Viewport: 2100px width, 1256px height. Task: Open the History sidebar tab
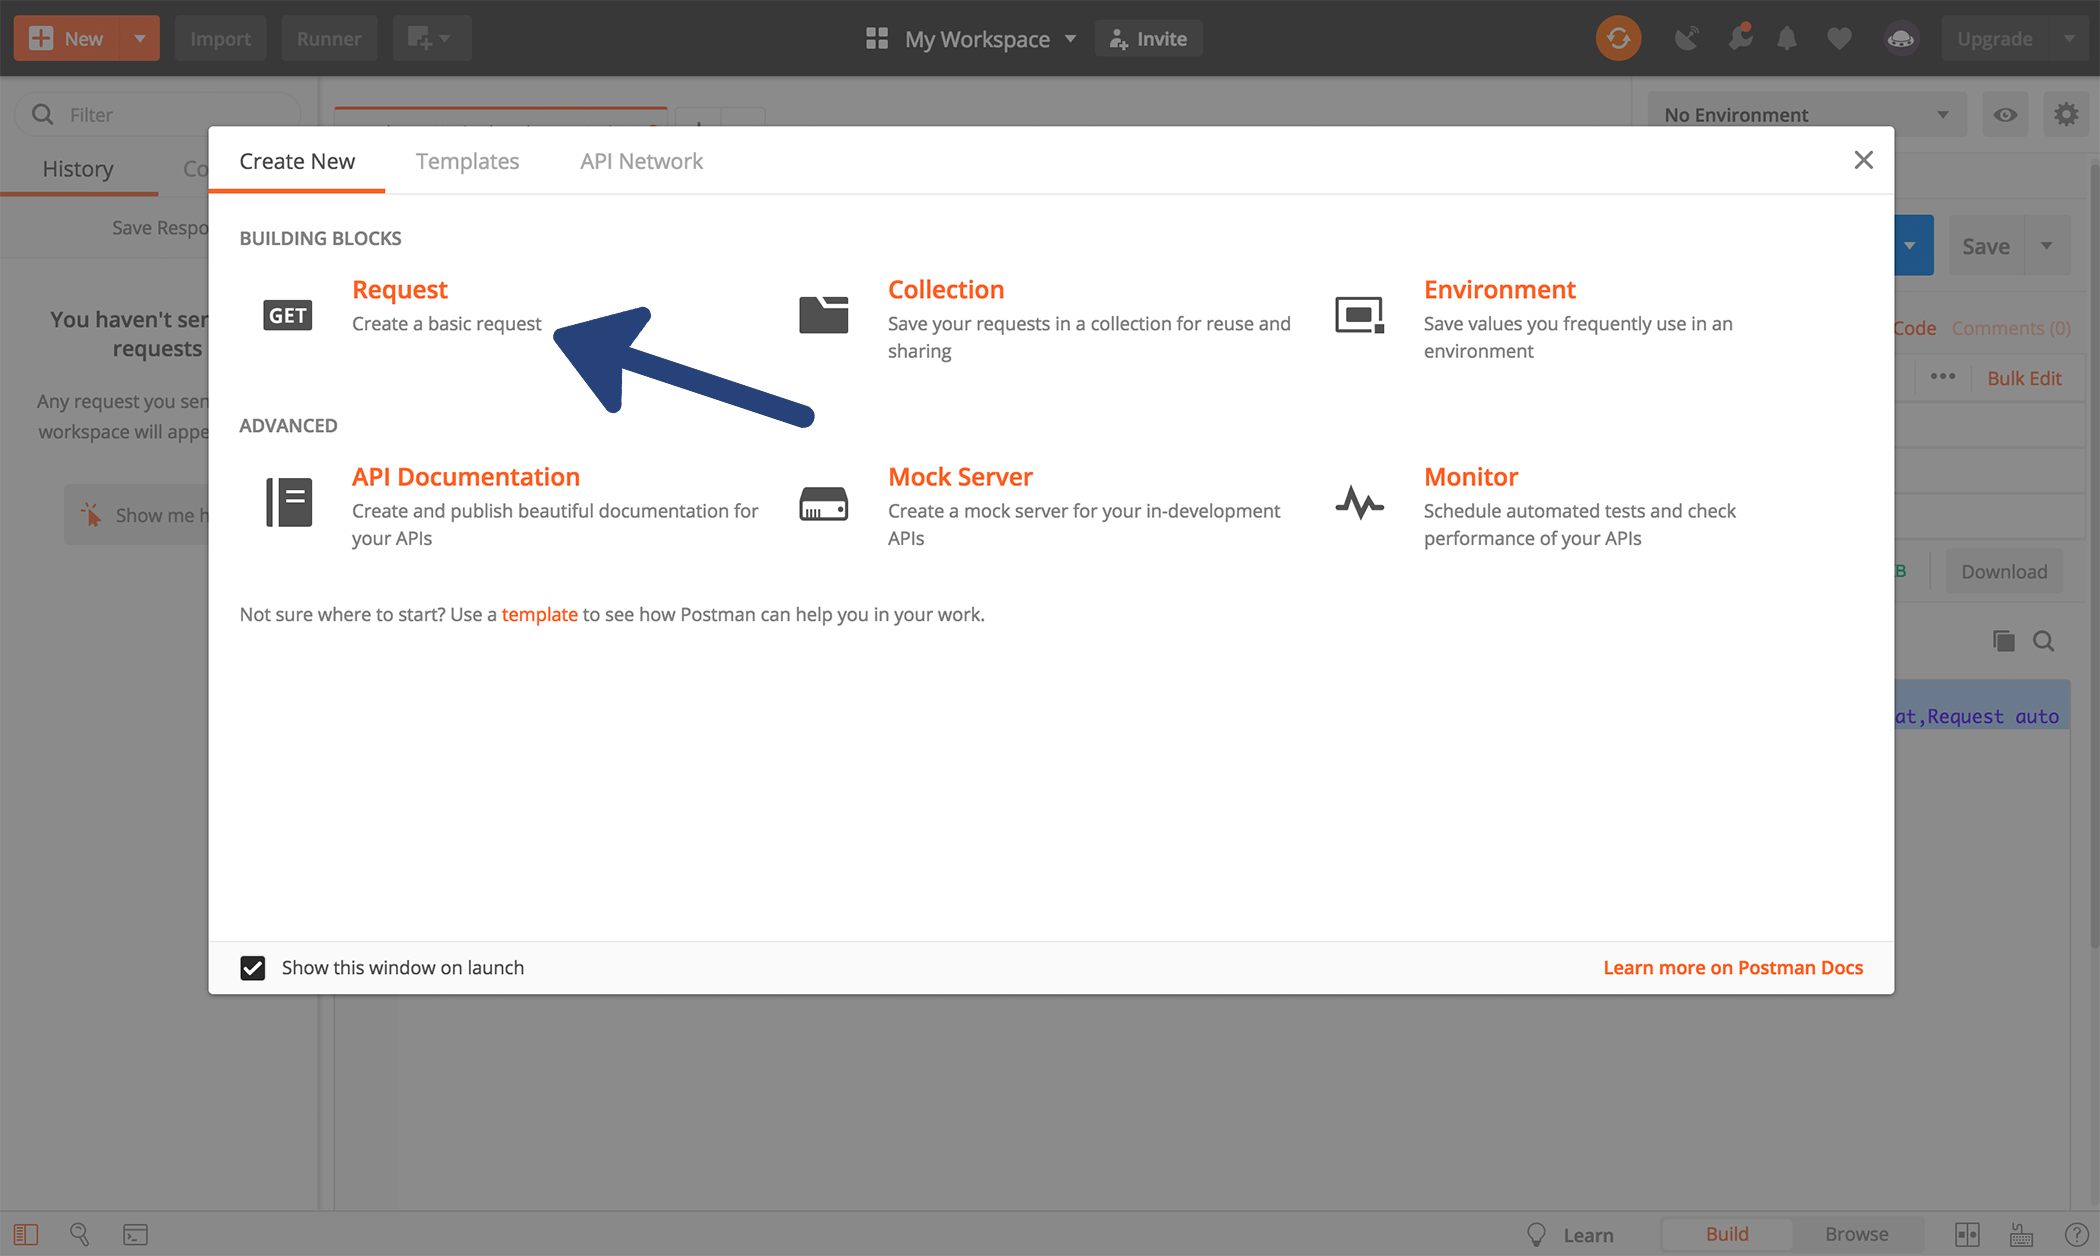click(78, 169)
